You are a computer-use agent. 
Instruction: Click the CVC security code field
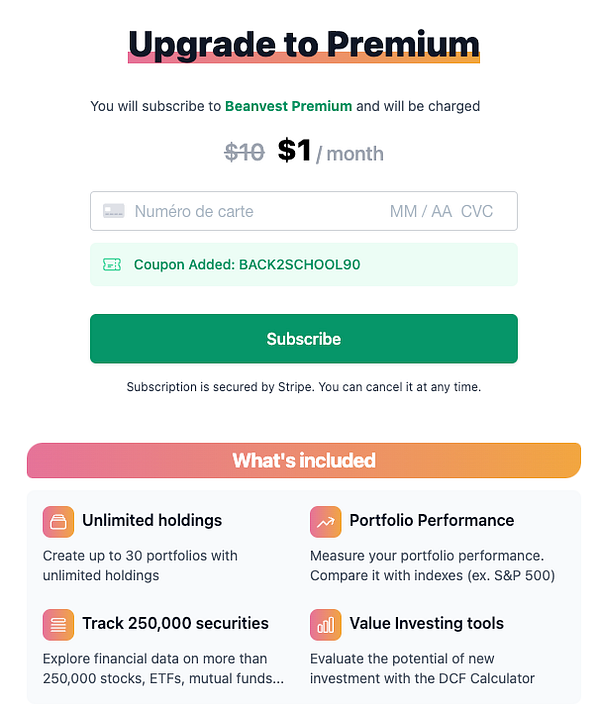(x=477, y=211)
